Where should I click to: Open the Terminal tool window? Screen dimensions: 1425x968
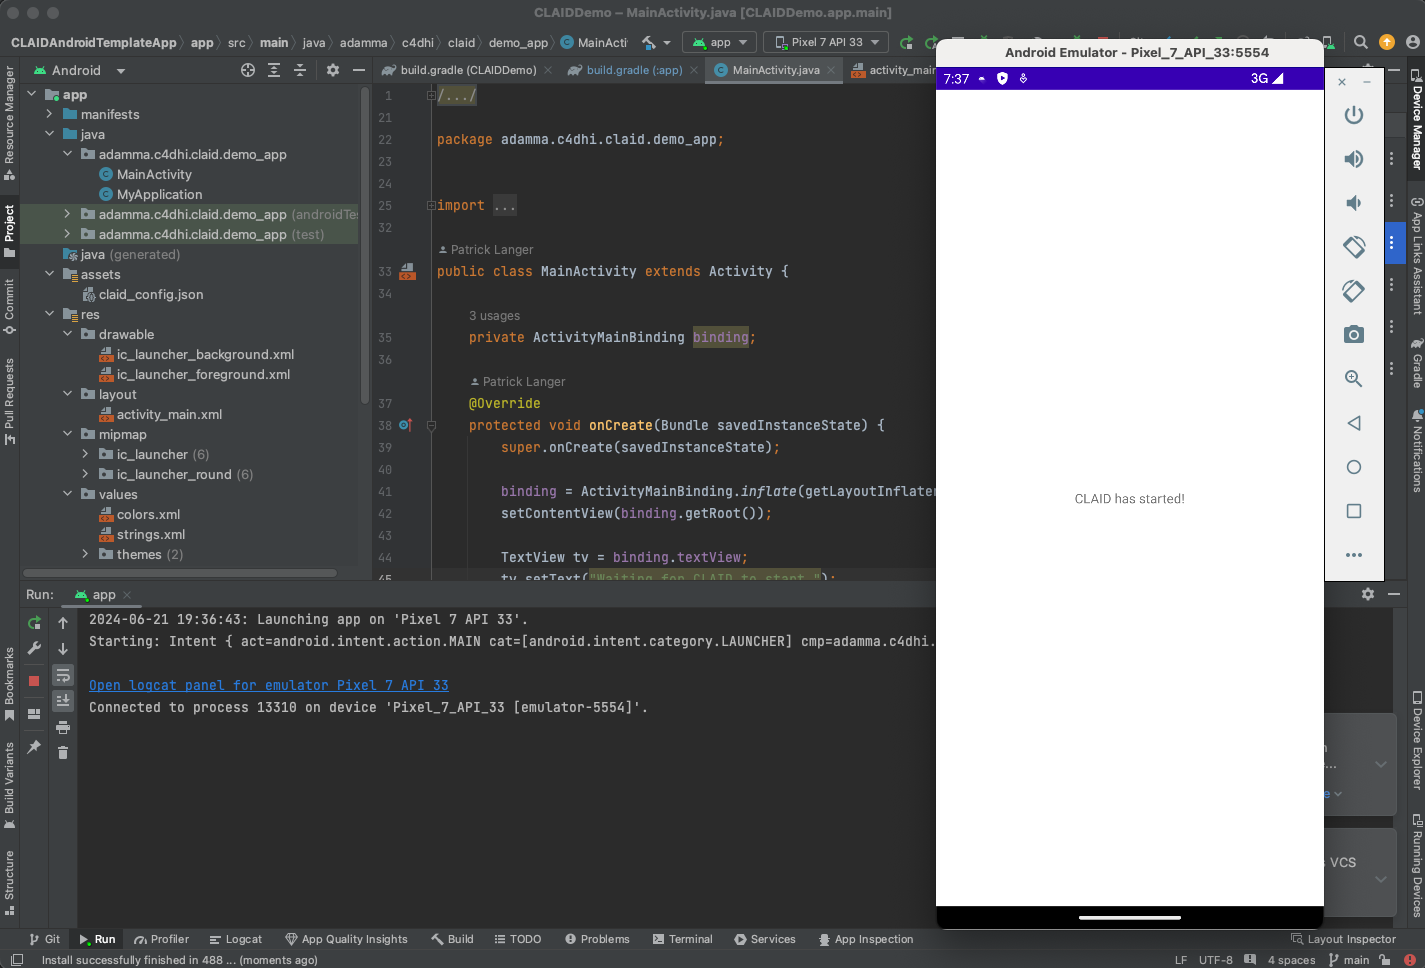click(x=682, y=939)
